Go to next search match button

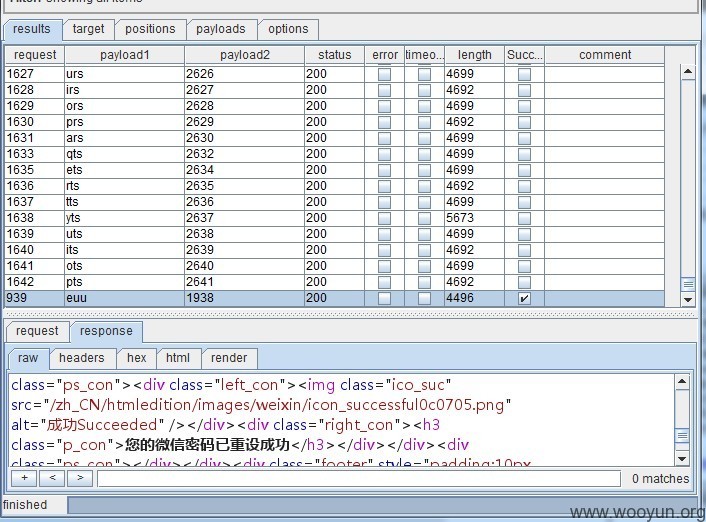80,478
